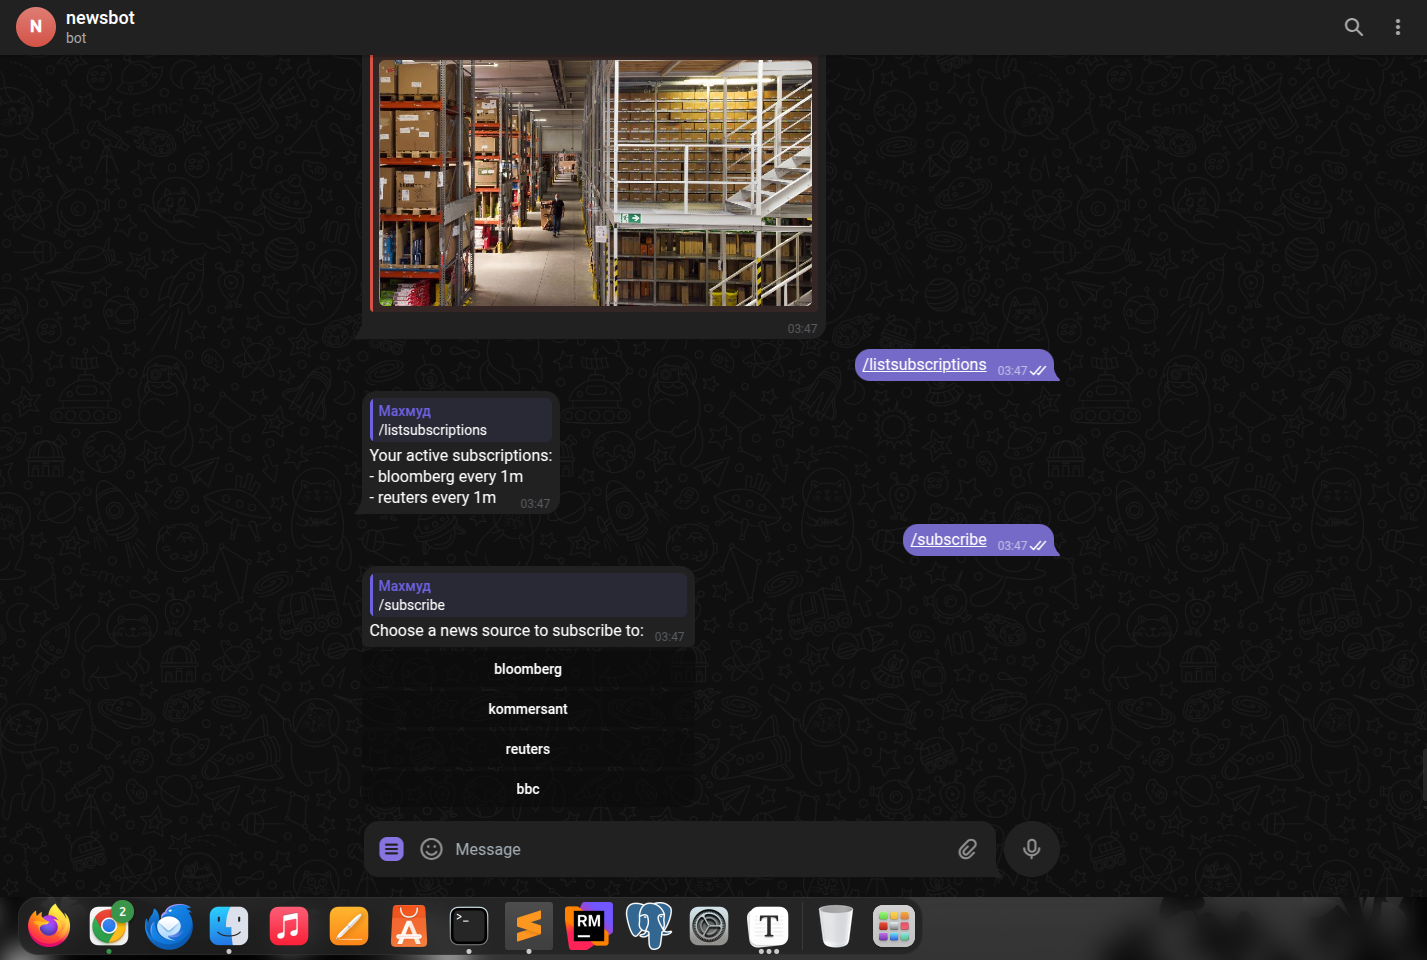Launch pgAdmin from the dock
Screen dimensions: 1427x960
(x=648, y=926)
